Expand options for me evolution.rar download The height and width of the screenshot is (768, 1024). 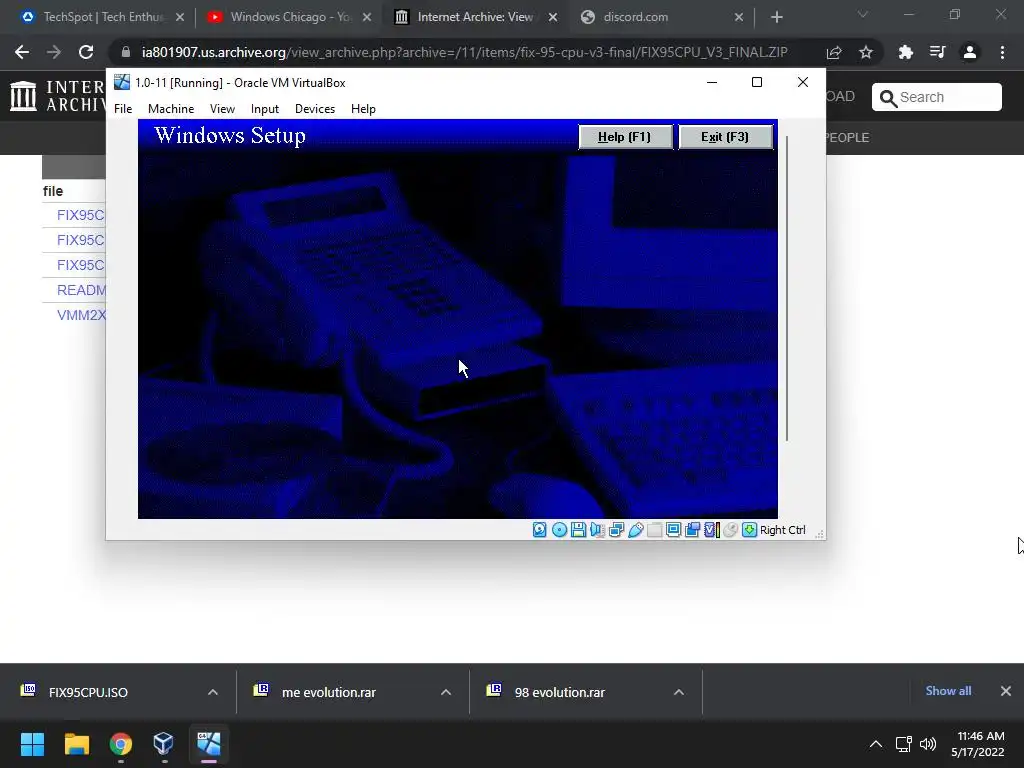click(x=446, y=692)
